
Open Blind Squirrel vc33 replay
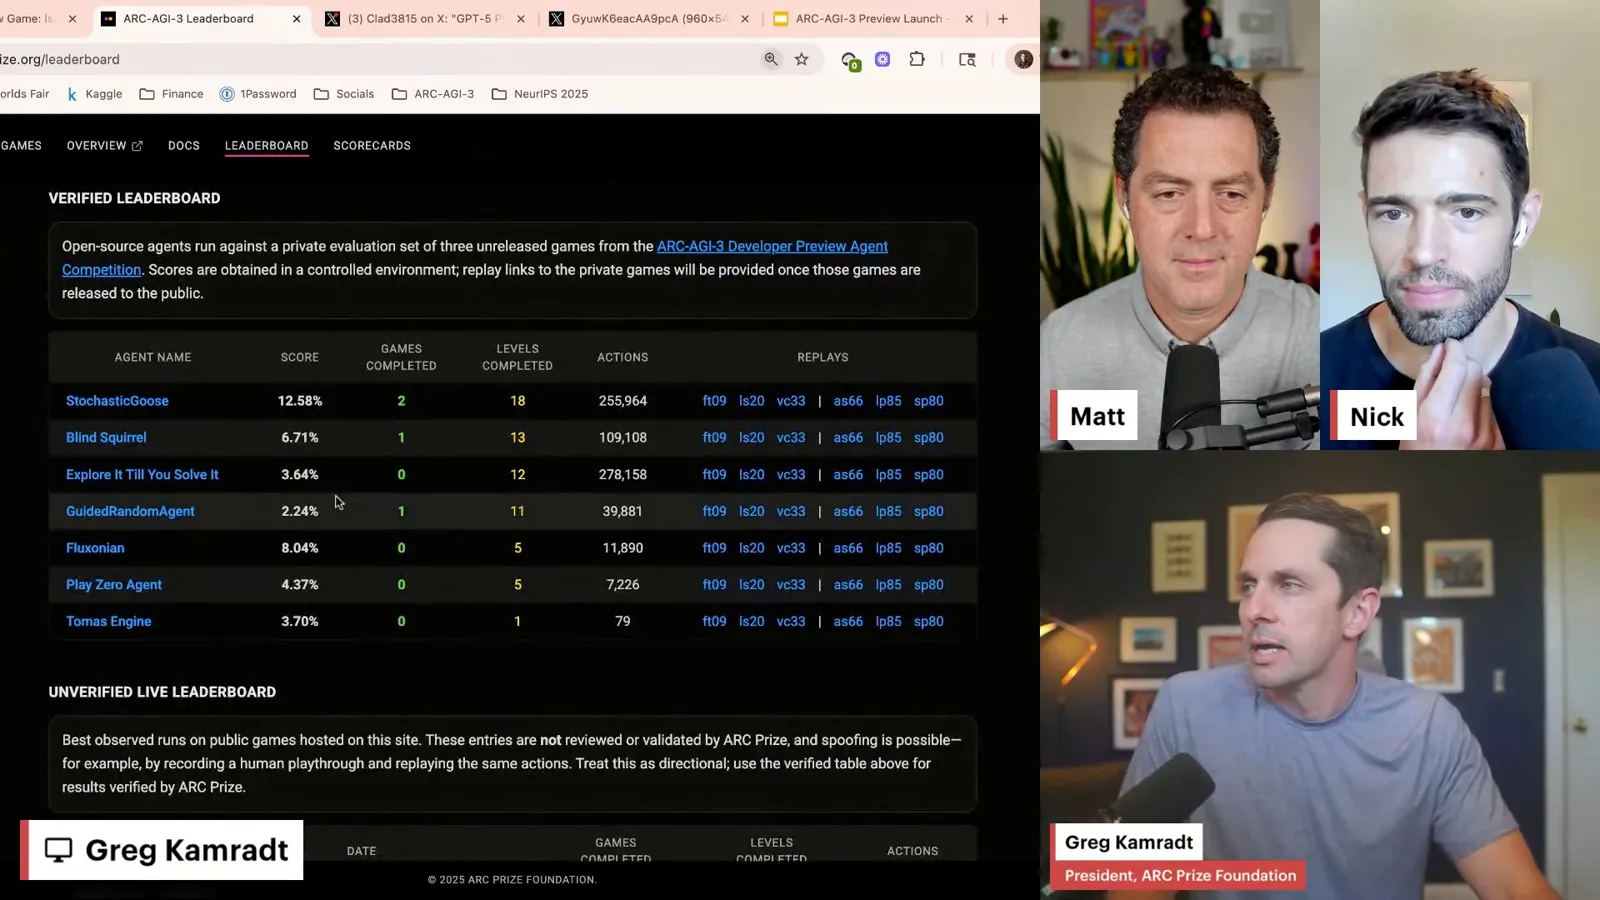(791, 438)
